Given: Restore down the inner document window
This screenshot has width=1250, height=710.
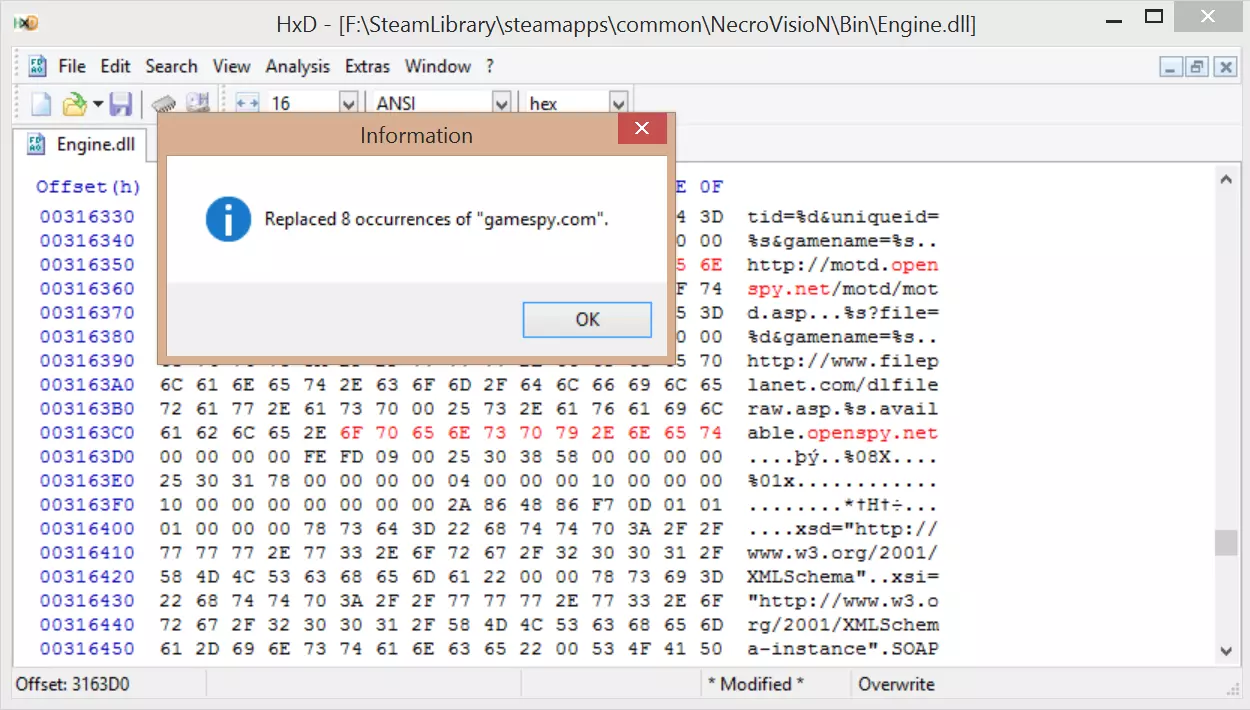Looking at the screenshot, I should click(x=1197, y=67).
